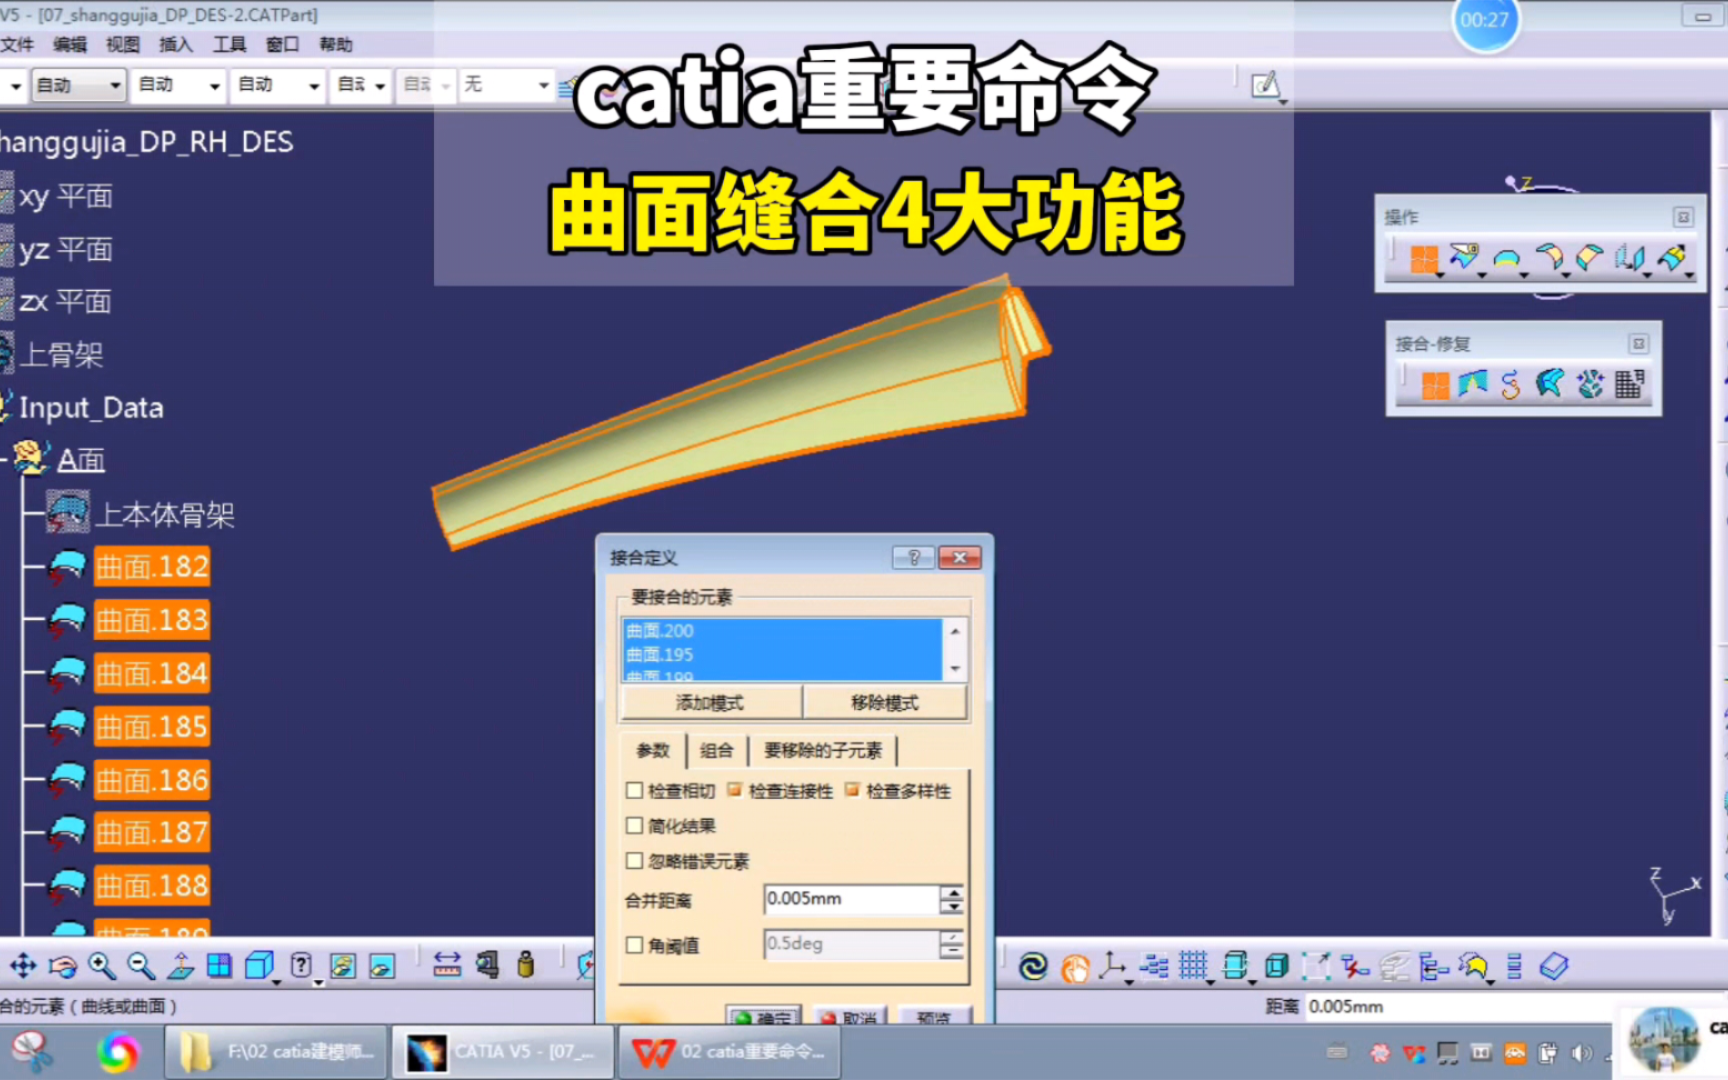1728x1080 pixels.
Task: Increase the 合并距离 value with spinner
Action: click(x=952, y=892)
